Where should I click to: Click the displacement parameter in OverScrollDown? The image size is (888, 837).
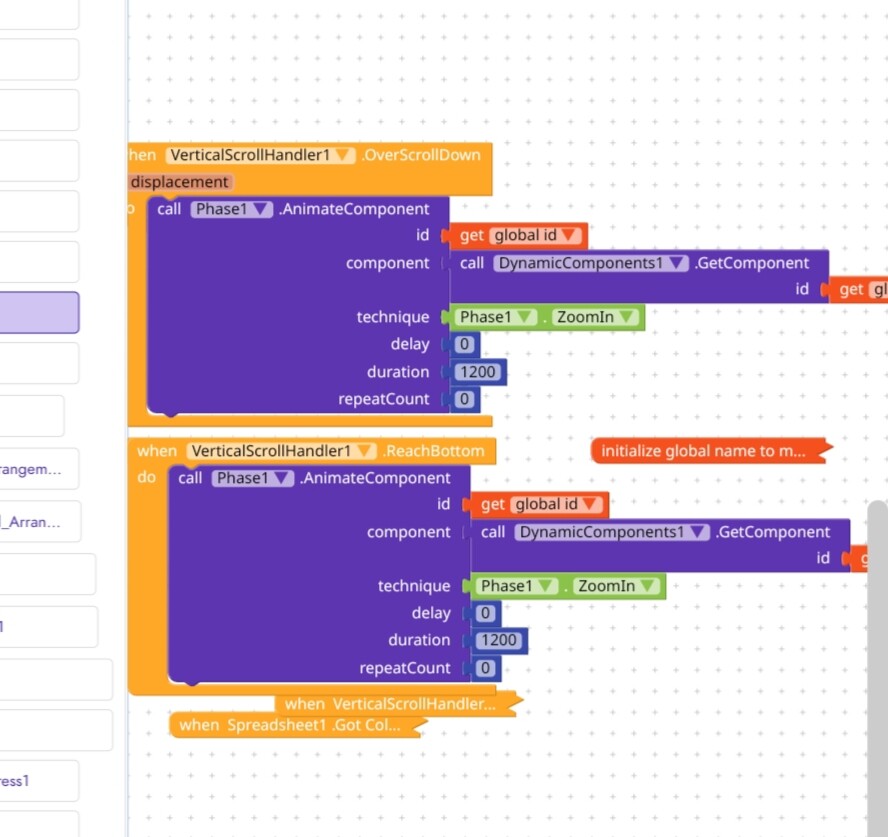click(180, 182)
